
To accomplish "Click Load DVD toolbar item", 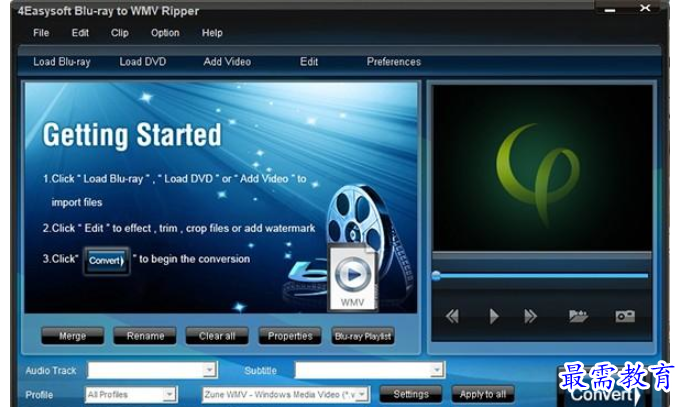I will pyautogui.click(x=143, y=62).
